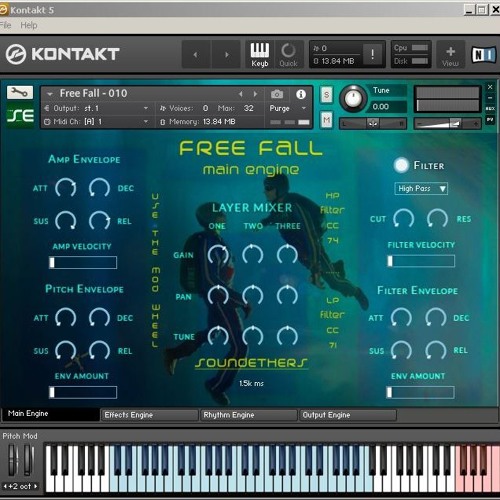Image resolution: width=500 pixels, height=500 pixels.
Task: Toggle the Filter on/off light
Action: coord(401,165)
